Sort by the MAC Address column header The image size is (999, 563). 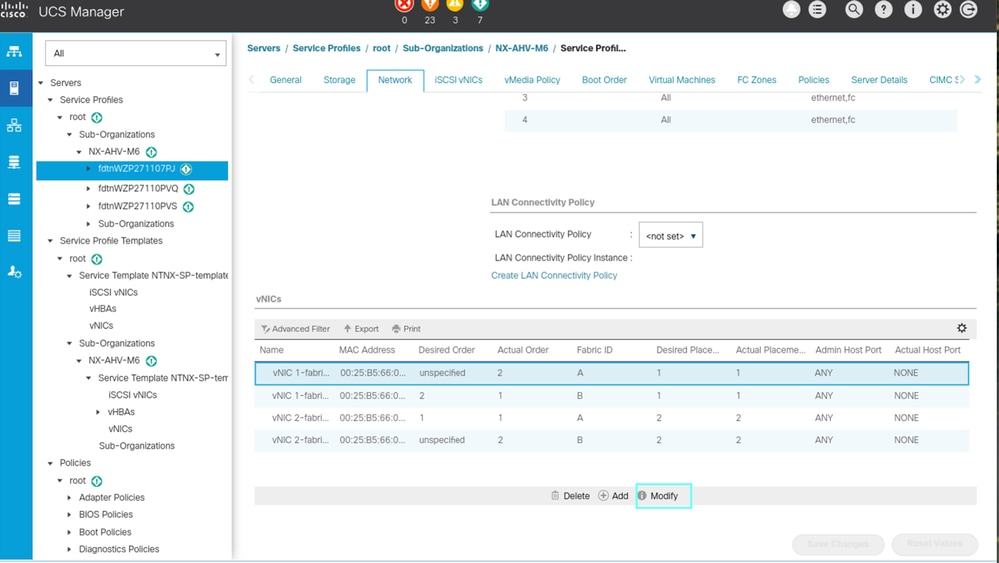tap(367, 350)
